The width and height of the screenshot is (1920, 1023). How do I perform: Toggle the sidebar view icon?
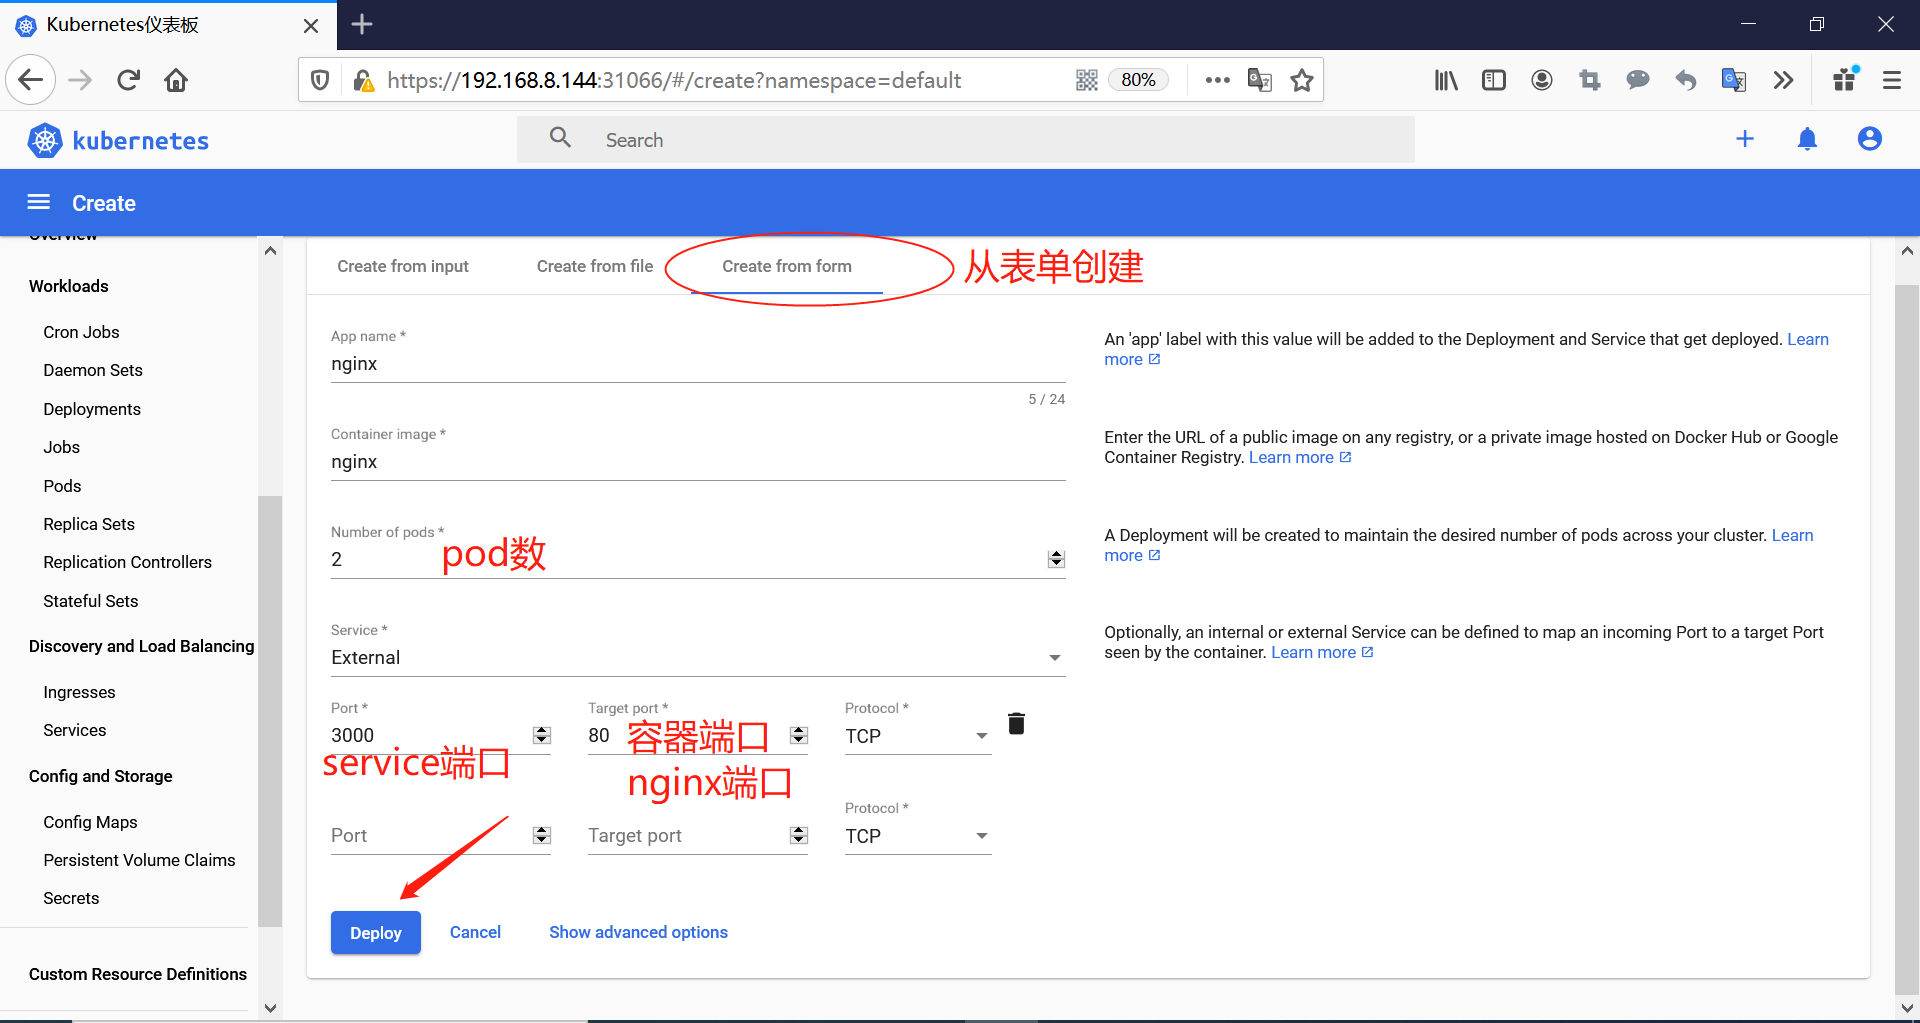tap(1494, 80)
